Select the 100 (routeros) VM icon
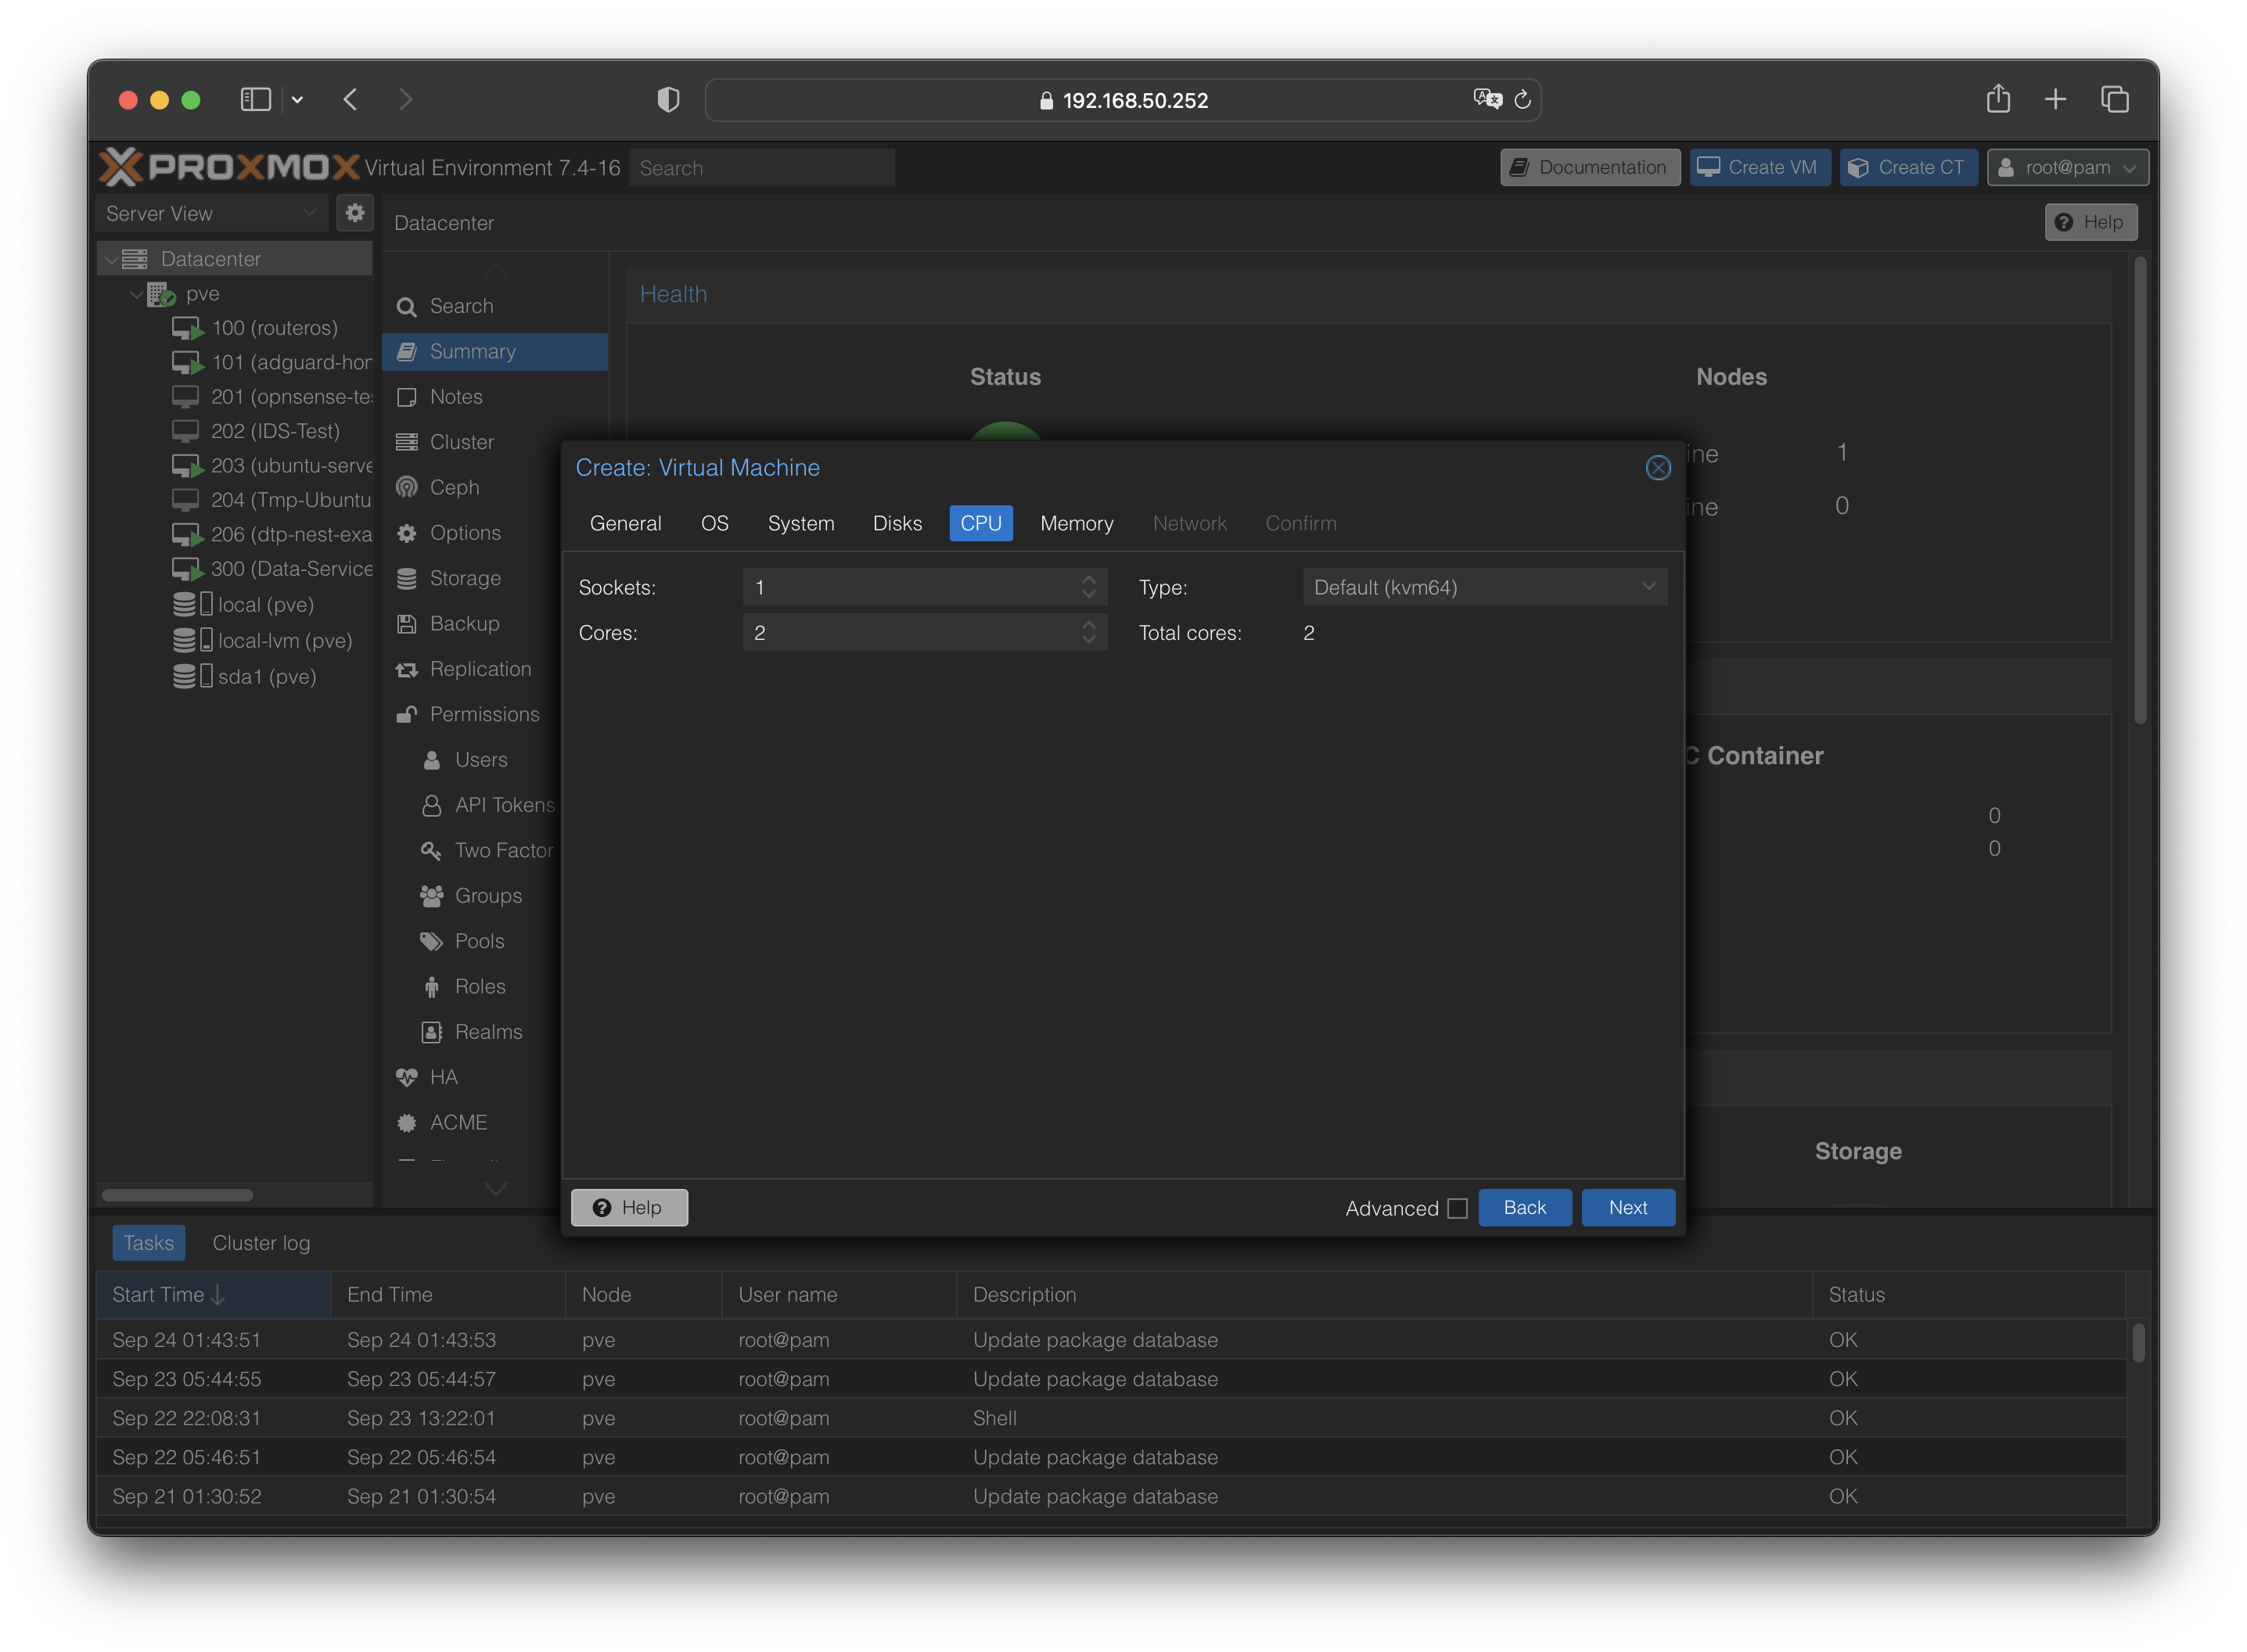The image size is (2247, 1652). point(187,328)
